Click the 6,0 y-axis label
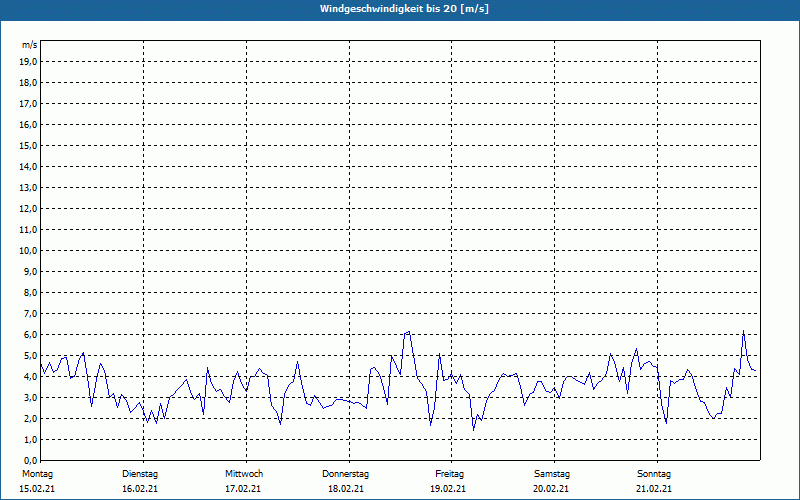The image size is (800, 500). tap(30, 335)
